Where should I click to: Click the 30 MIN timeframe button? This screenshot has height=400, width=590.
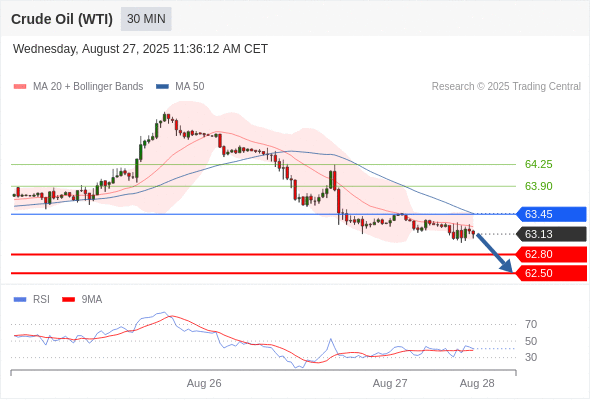click(146, 19)
